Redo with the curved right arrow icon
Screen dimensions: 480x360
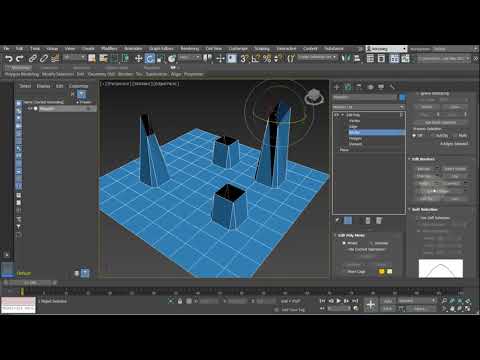tap(20, 59)
